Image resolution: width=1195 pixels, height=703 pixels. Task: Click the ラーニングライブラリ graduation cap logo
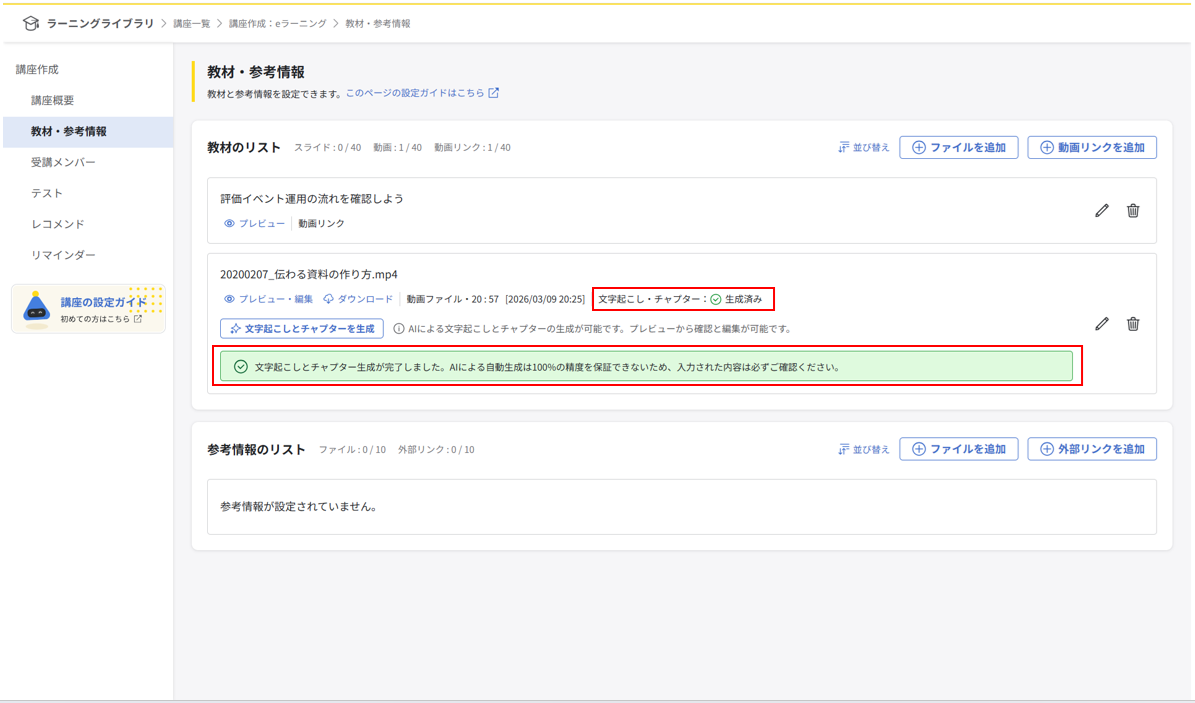click(30, 23)
